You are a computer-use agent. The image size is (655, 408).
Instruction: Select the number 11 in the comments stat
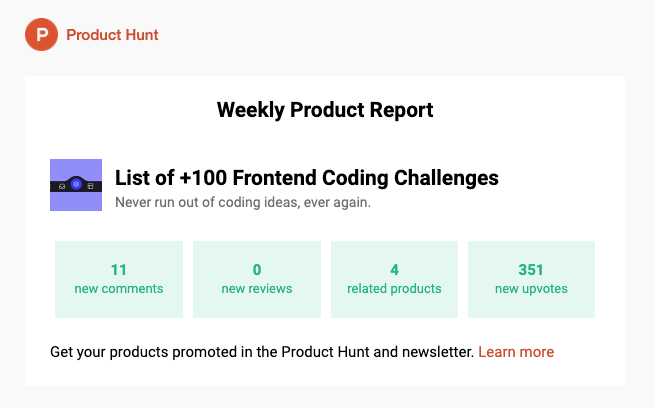[x=119, y=270]
